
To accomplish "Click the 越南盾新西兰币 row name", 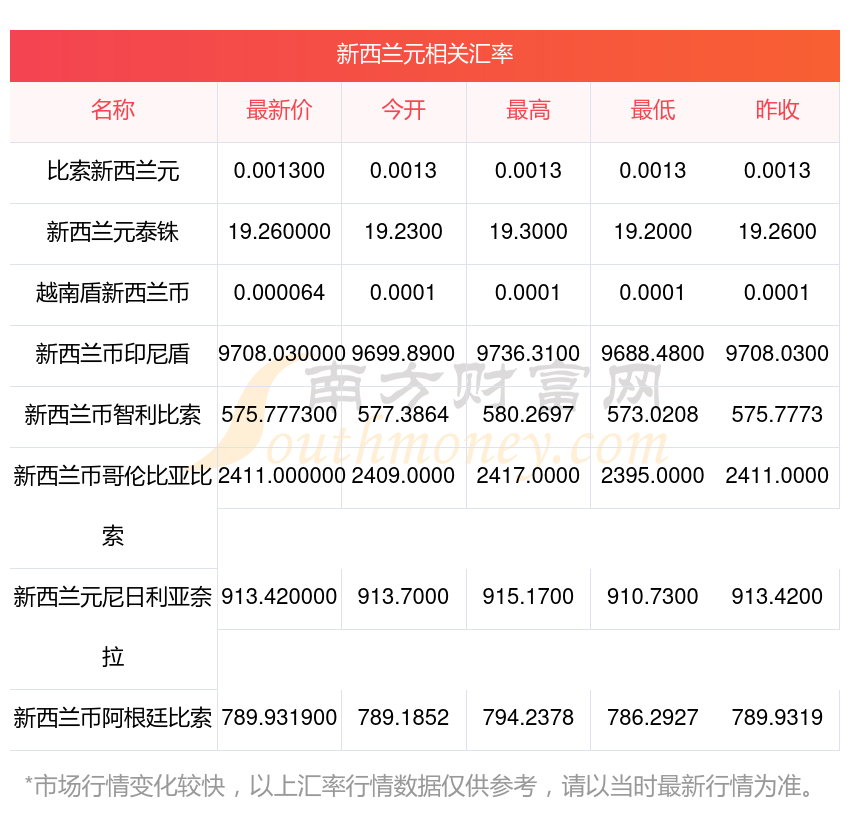I will [113, 293].
